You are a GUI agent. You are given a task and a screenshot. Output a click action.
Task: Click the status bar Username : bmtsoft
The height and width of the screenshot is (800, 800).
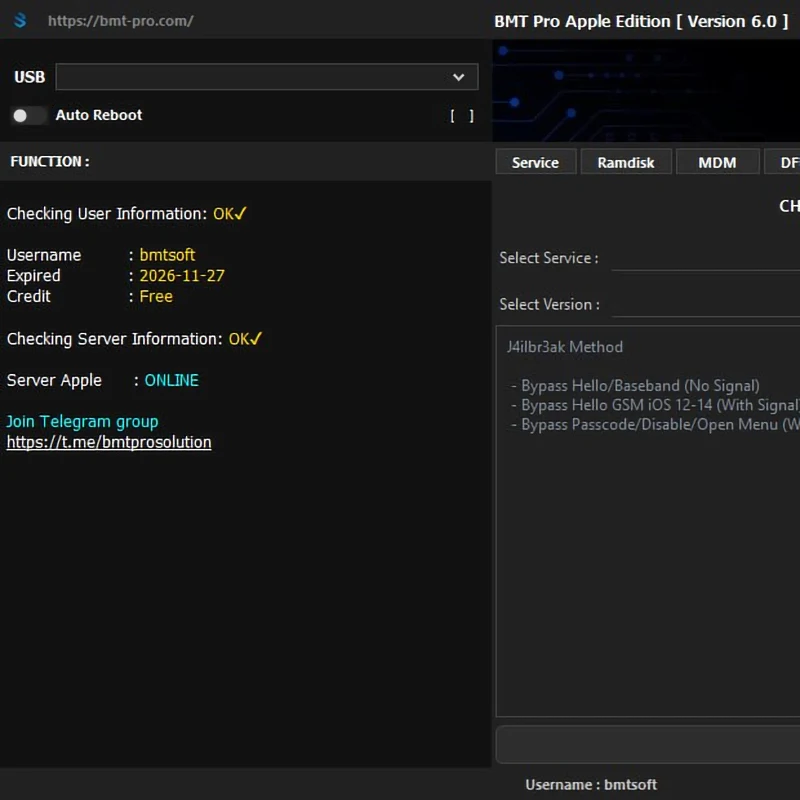(591, 784)
